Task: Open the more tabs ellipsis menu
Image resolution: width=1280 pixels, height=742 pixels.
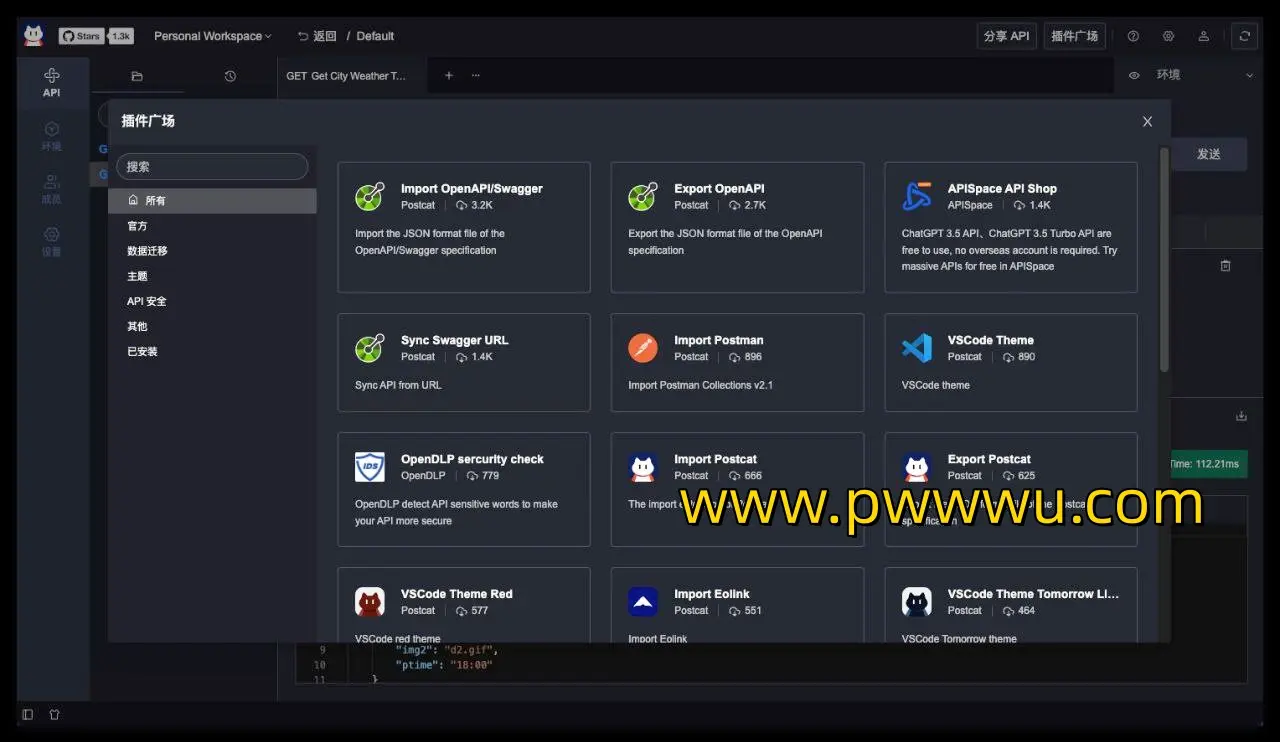Action: tap(476, 75)
